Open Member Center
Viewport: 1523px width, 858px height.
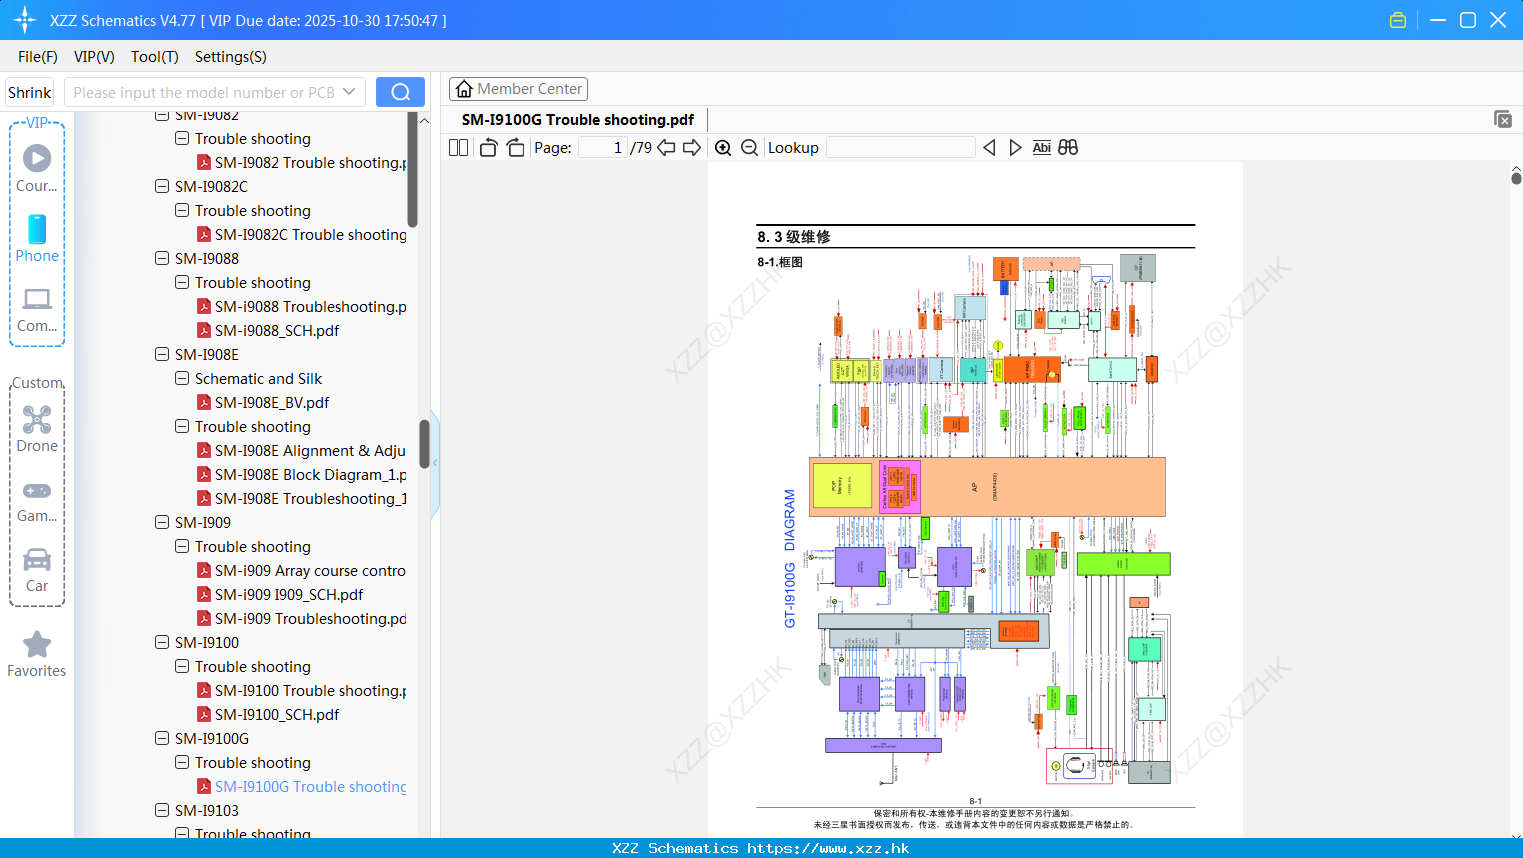518,89
